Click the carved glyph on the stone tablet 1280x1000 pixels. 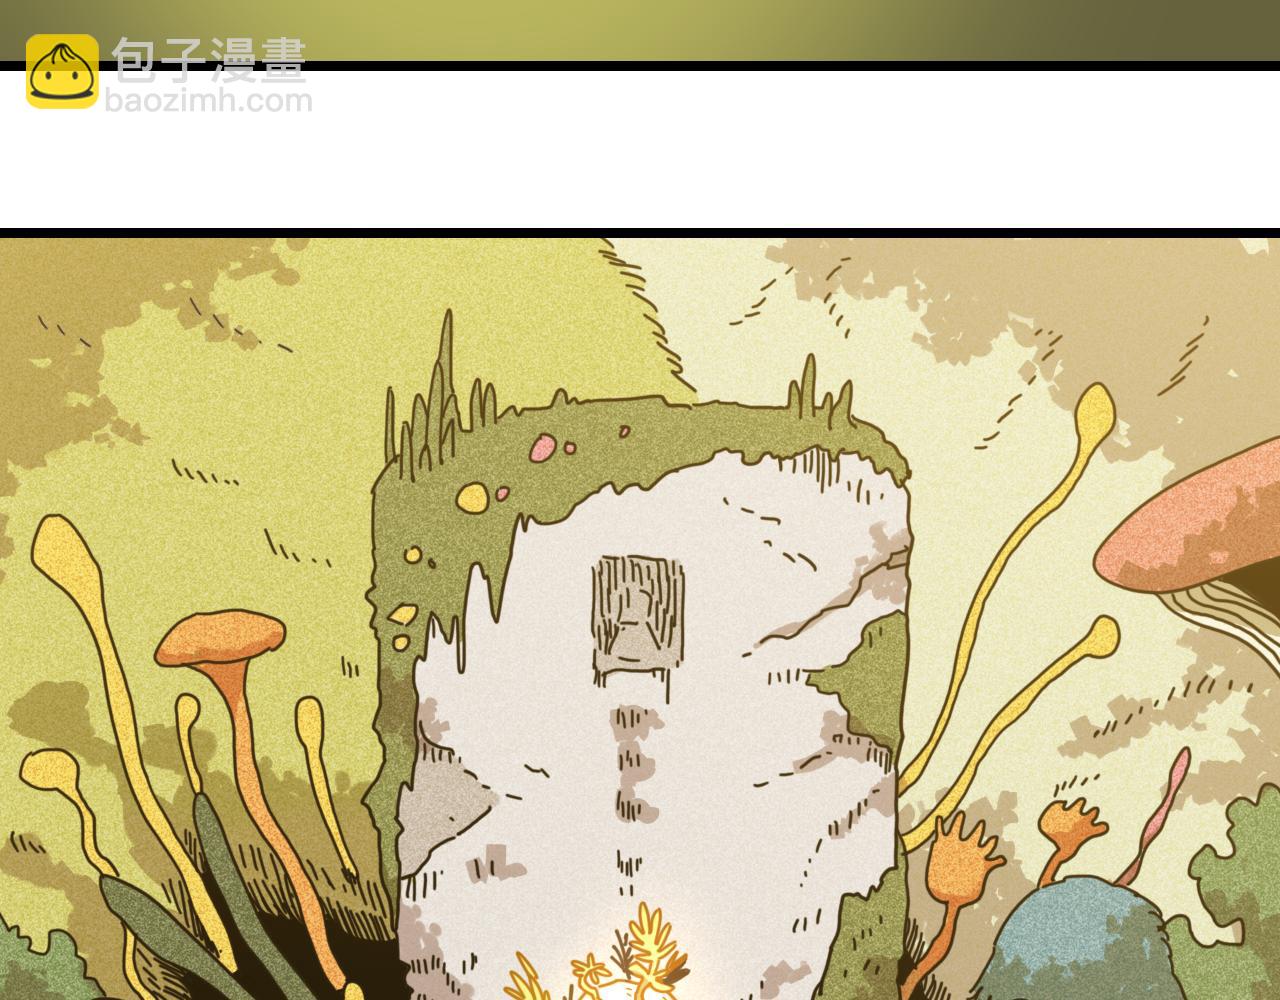pos(637,611)
